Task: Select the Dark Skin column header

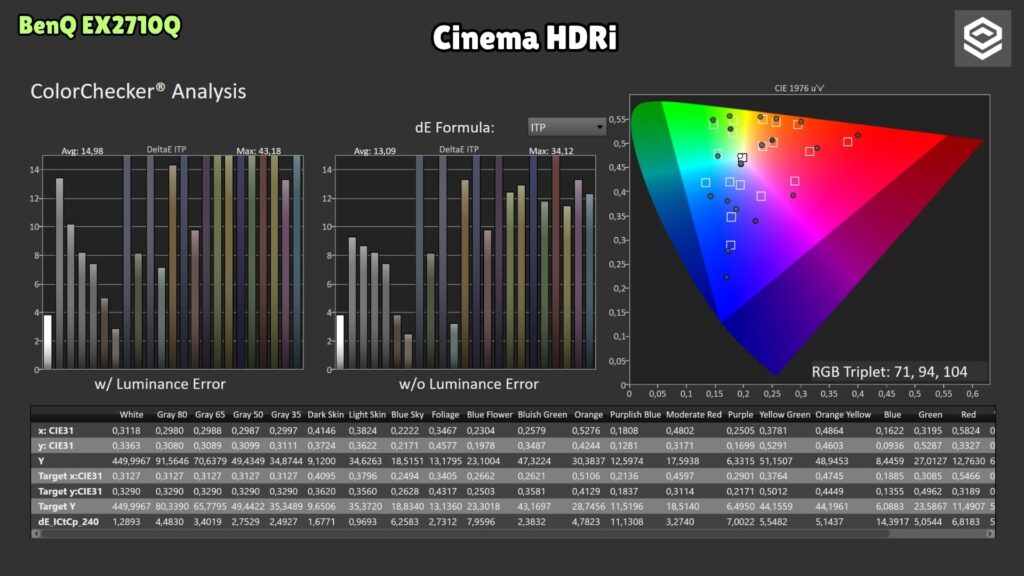Action: [x=325, y=415]
